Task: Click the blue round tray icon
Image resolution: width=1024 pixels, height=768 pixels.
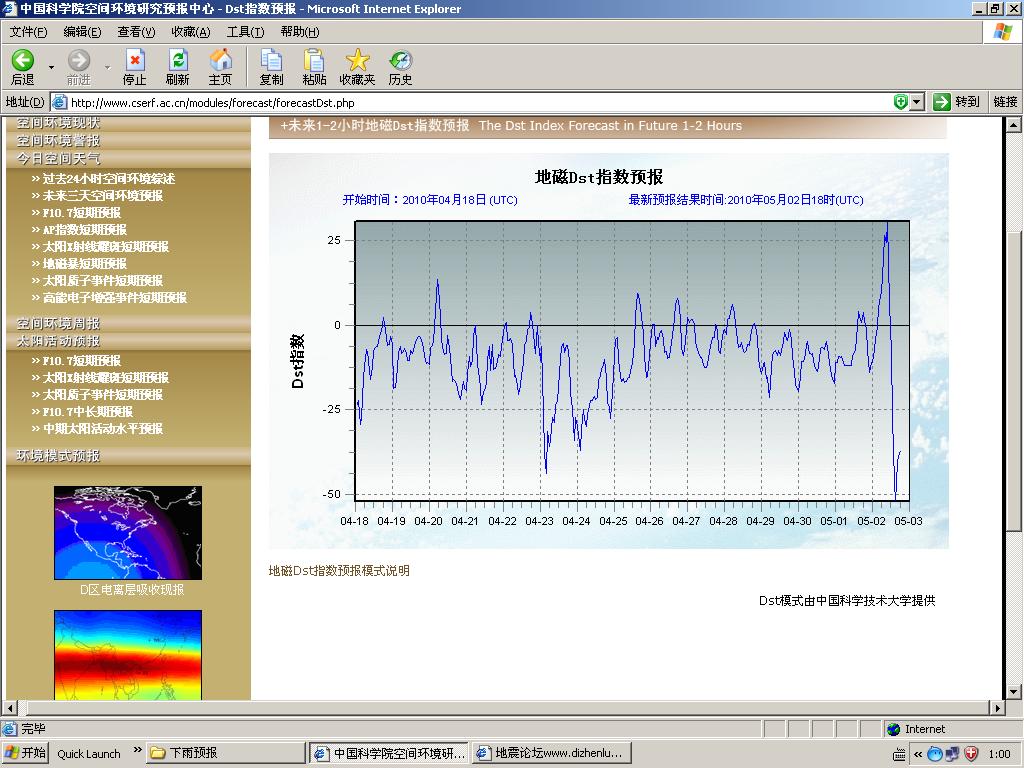Action: point(935,754)
